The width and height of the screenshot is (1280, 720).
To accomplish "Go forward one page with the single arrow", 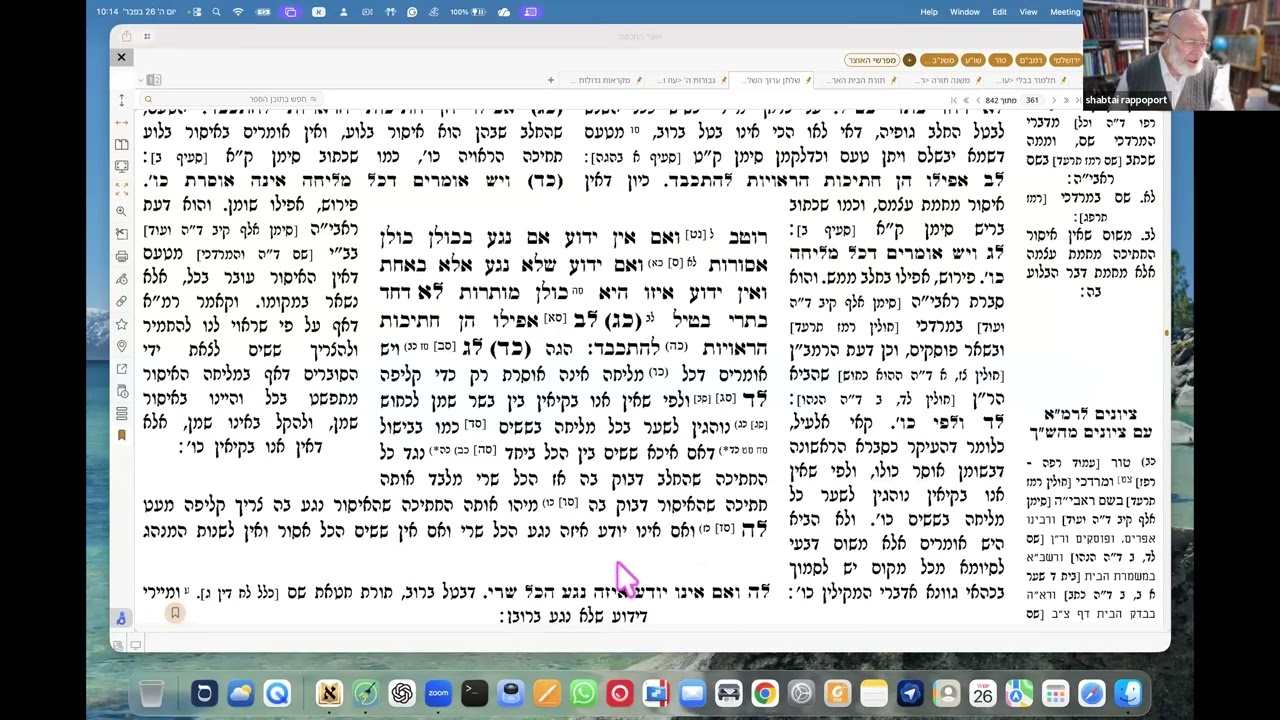I will (978, 100).
